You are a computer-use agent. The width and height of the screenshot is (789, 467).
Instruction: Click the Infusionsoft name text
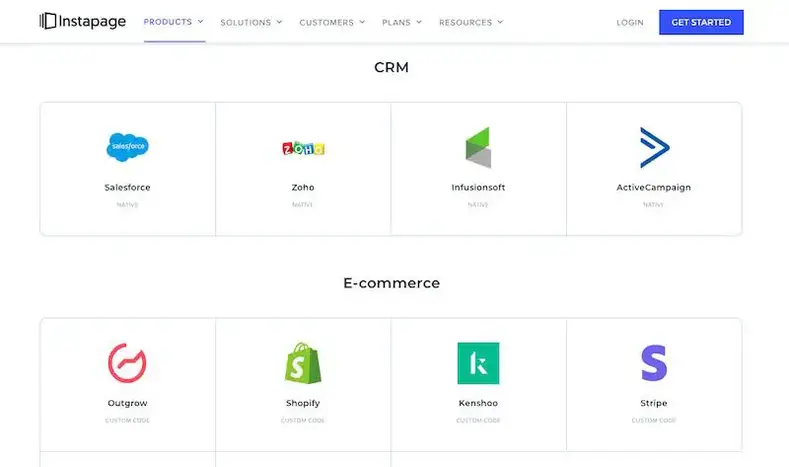point(478,187)
